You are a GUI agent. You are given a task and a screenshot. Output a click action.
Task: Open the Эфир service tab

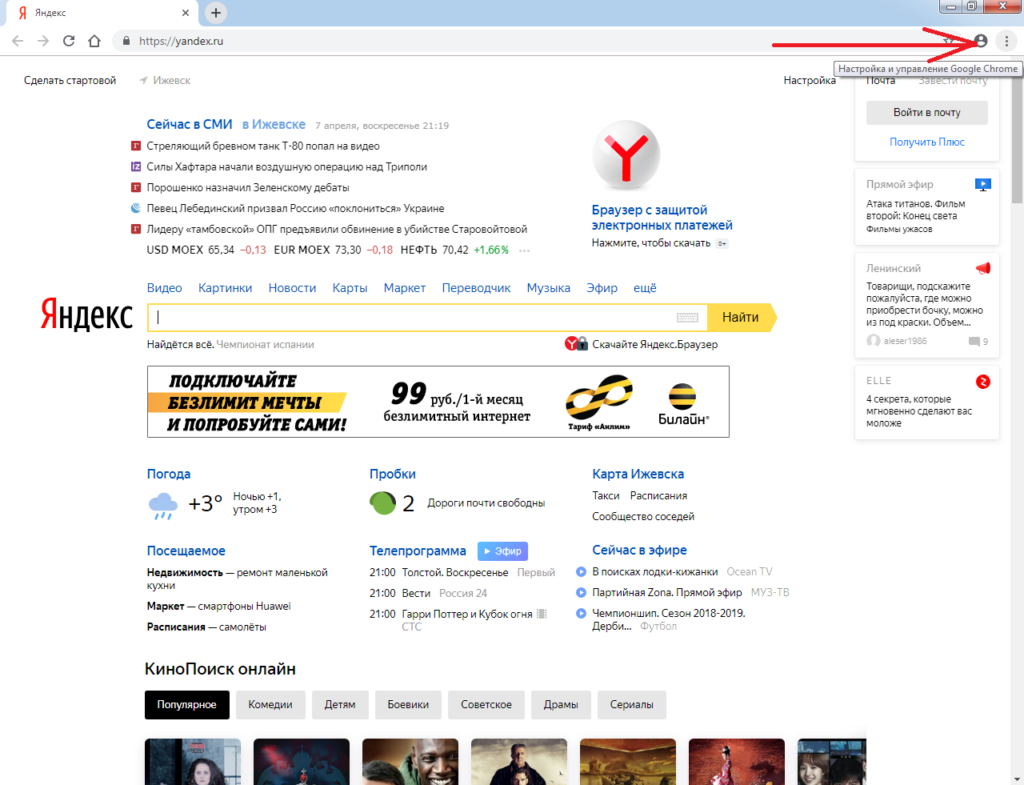coord(601,288)
